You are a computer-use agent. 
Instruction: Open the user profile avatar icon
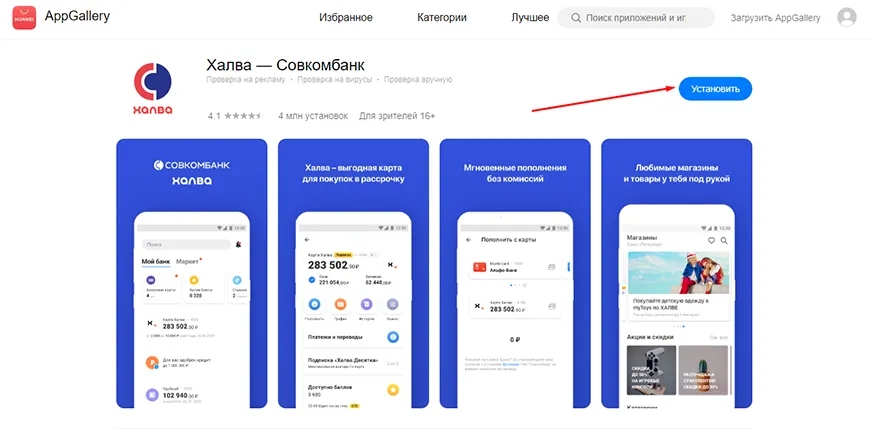847,18
